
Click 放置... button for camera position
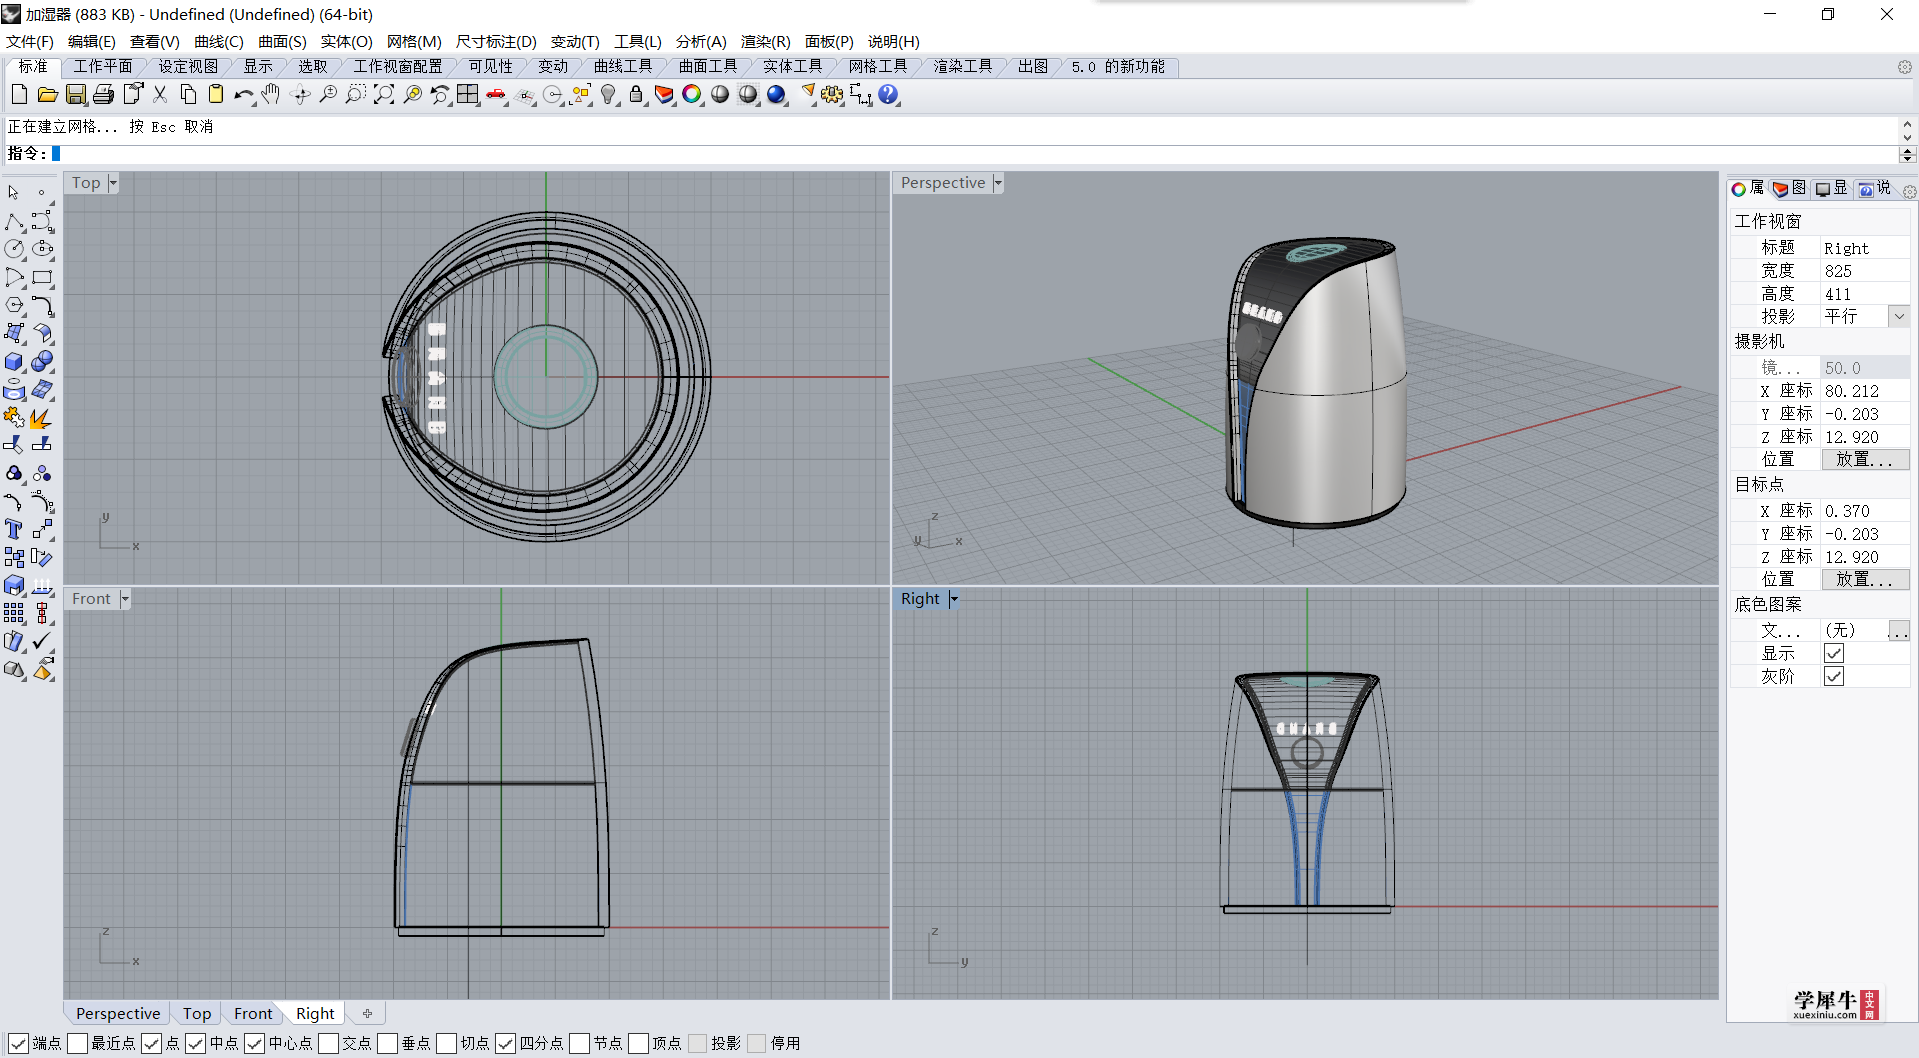pos(1865,459)
